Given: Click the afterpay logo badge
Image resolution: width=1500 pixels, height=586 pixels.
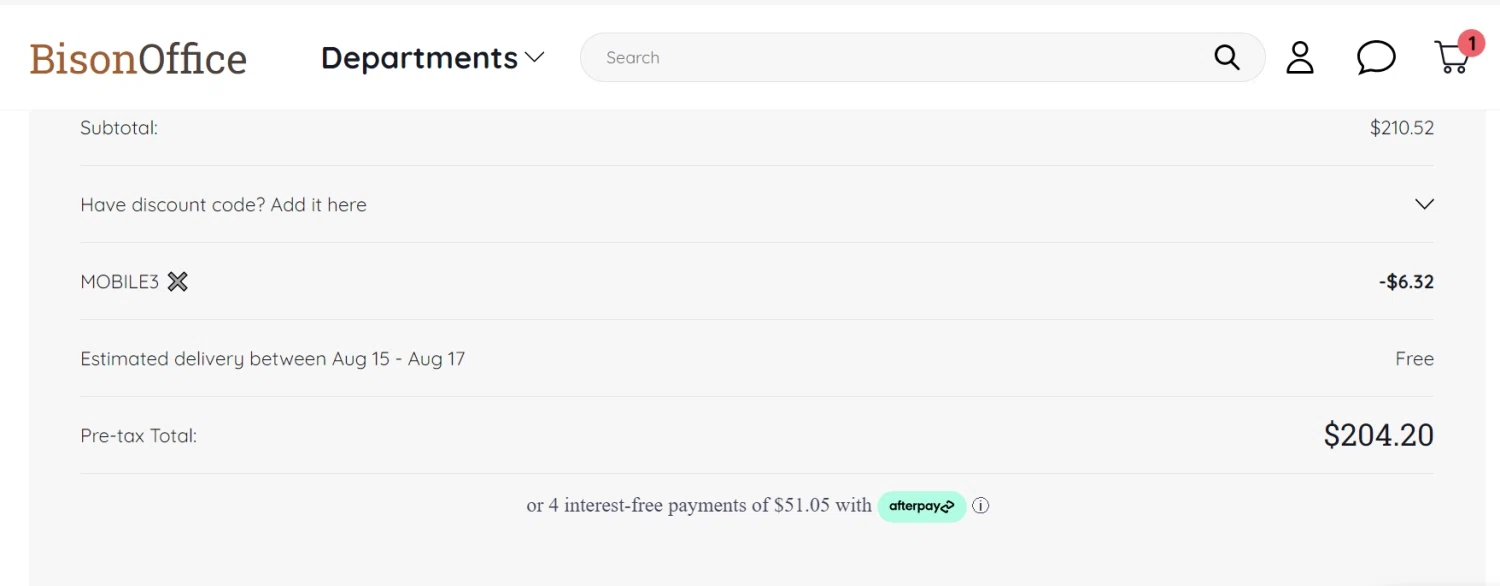Looking at the screenshot, I should 922,506.
